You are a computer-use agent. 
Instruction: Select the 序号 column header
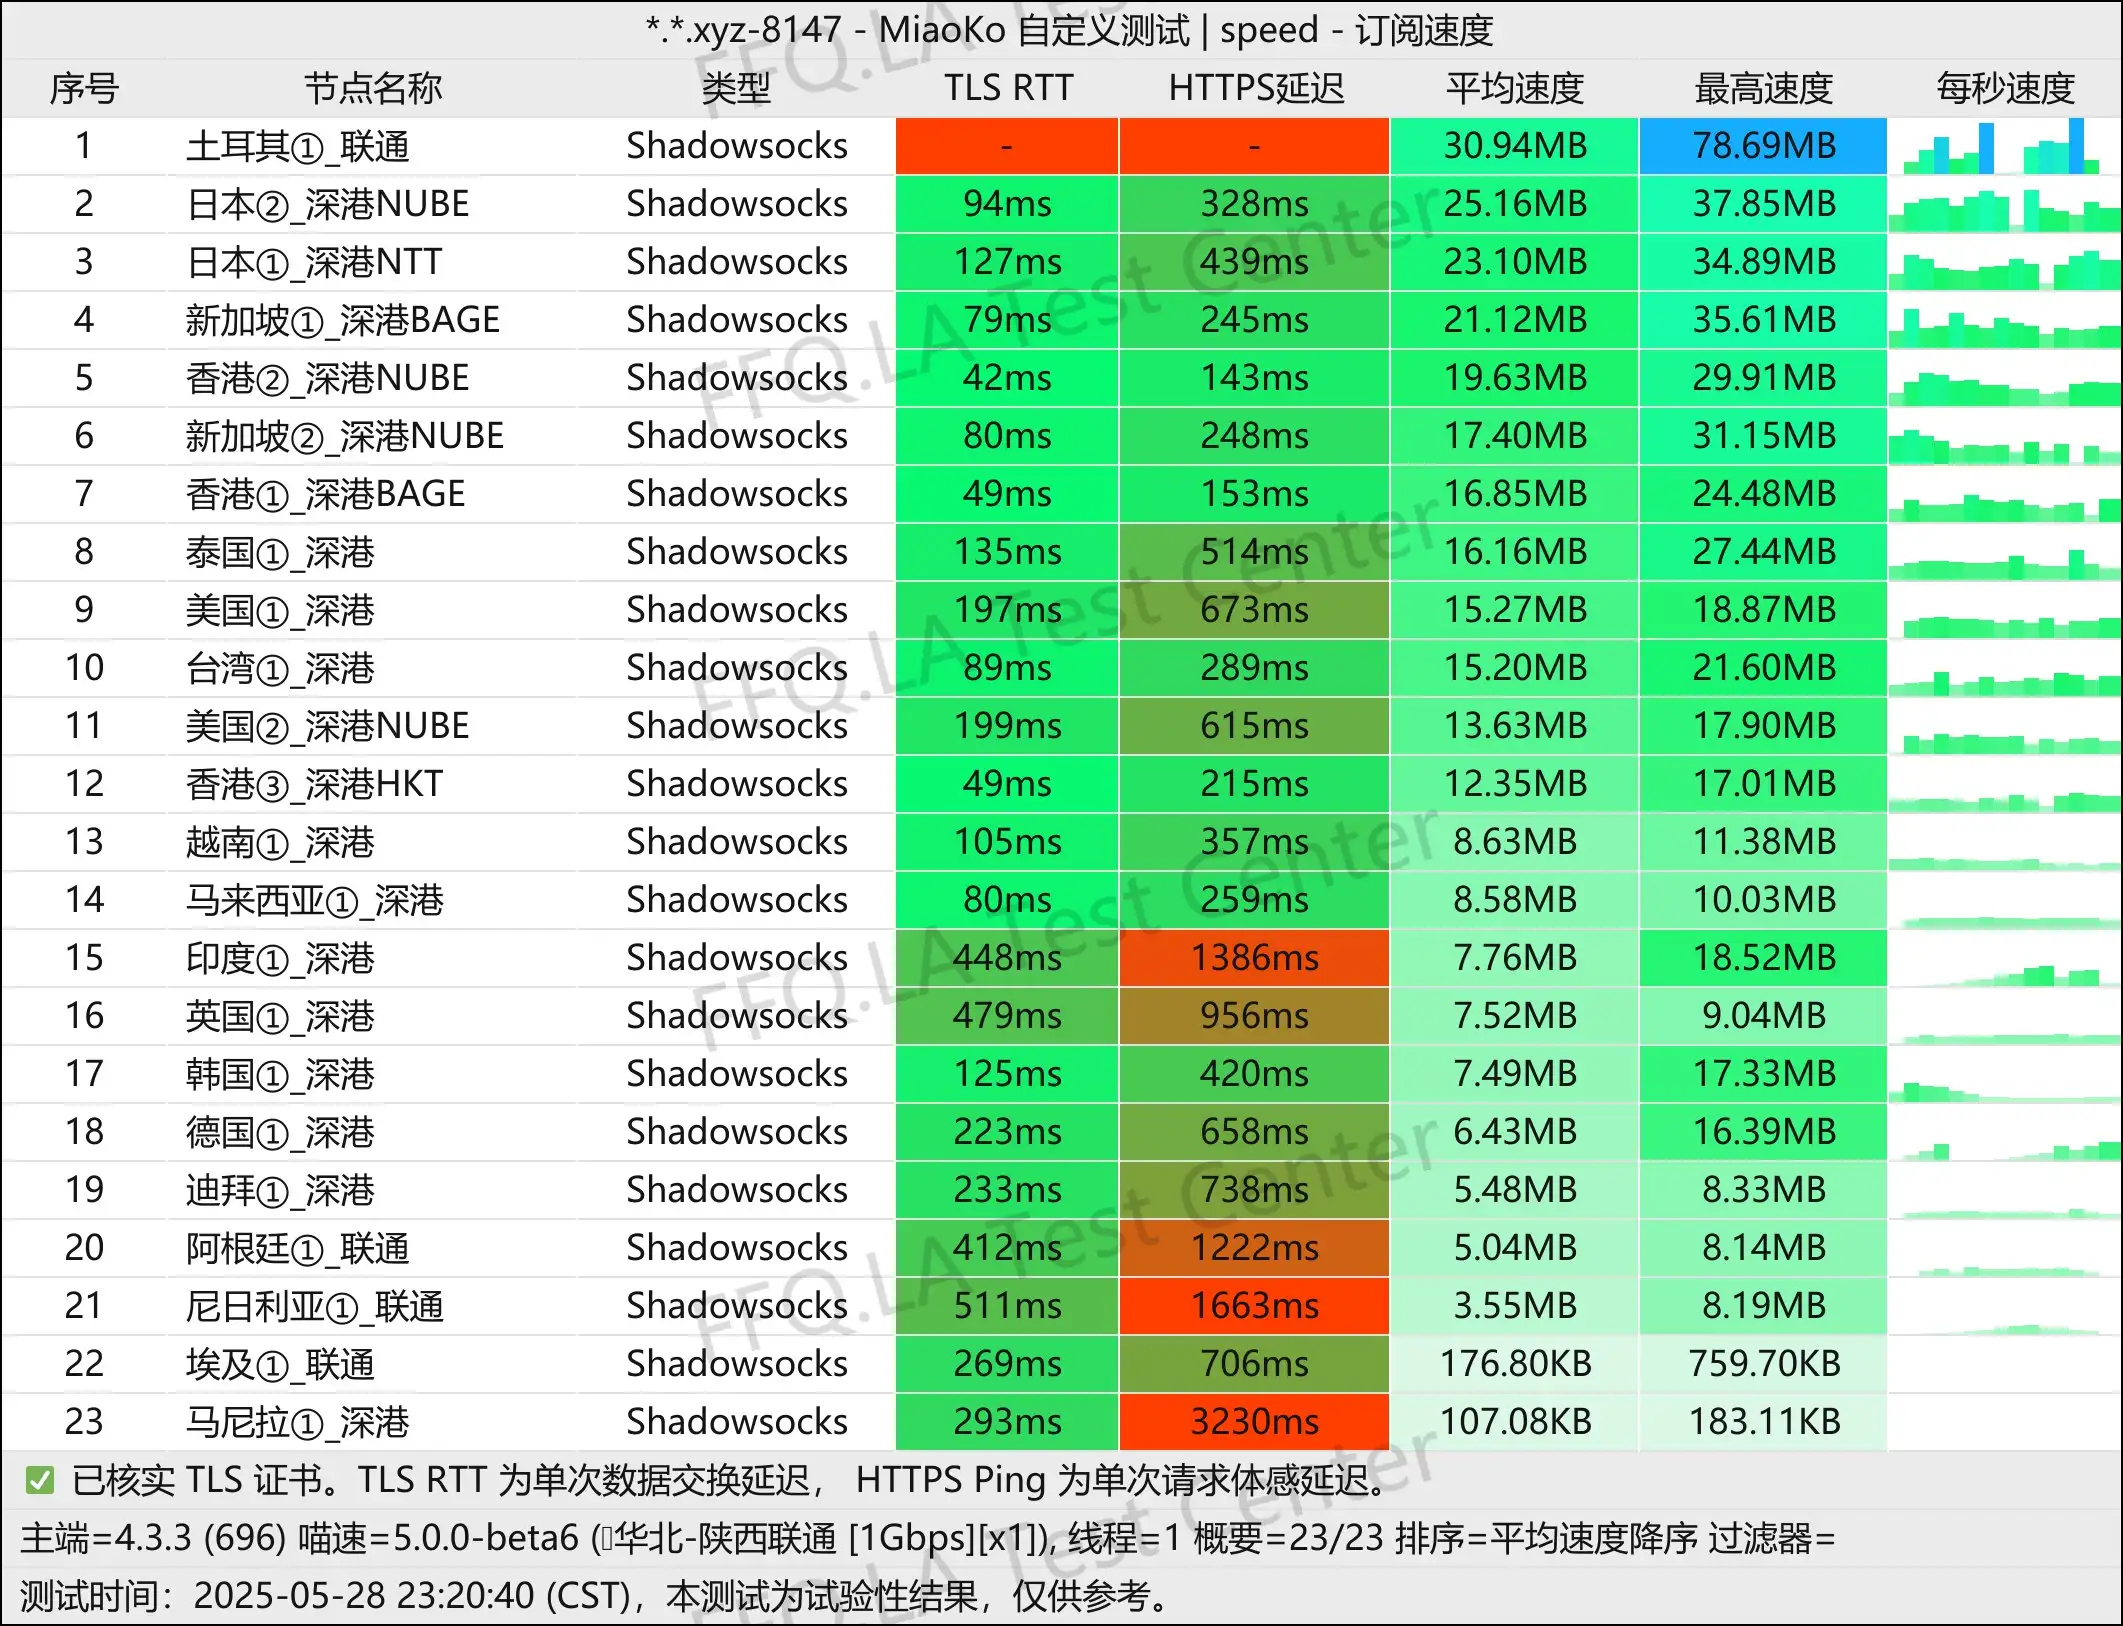coord(84,89)
